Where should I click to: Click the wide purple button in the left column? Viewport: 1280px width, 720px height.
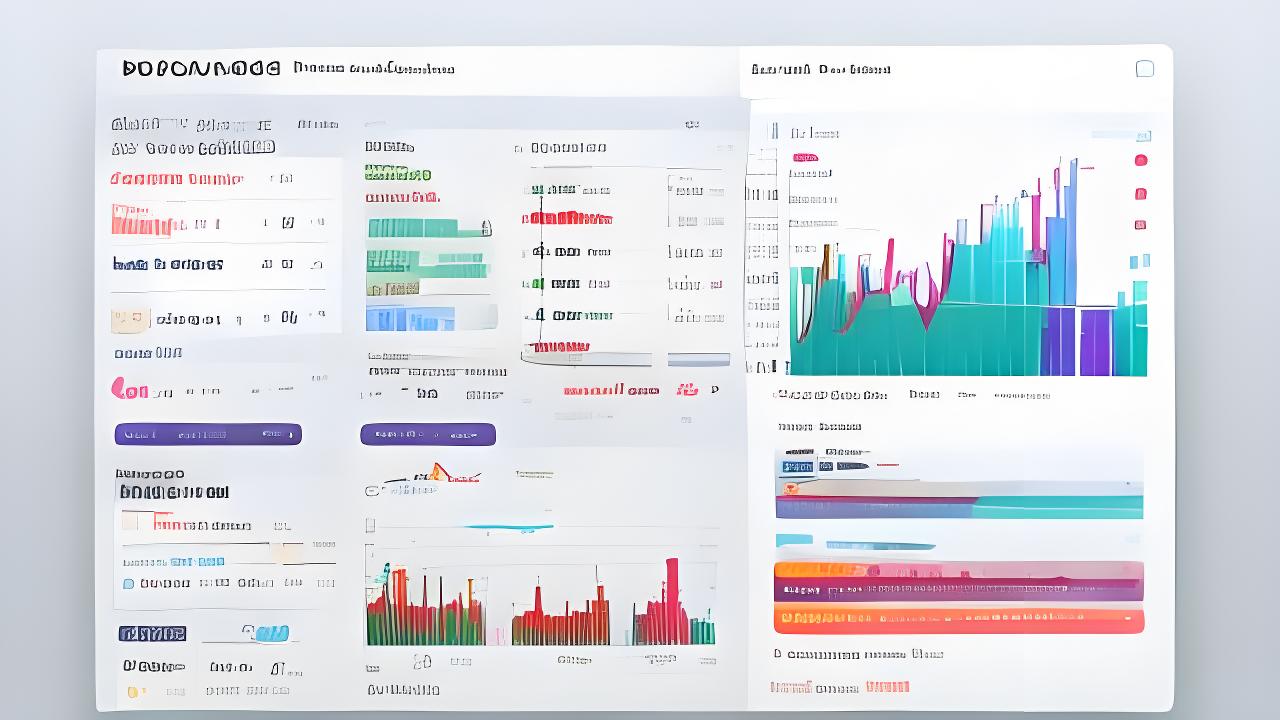(x=208, y=434)
